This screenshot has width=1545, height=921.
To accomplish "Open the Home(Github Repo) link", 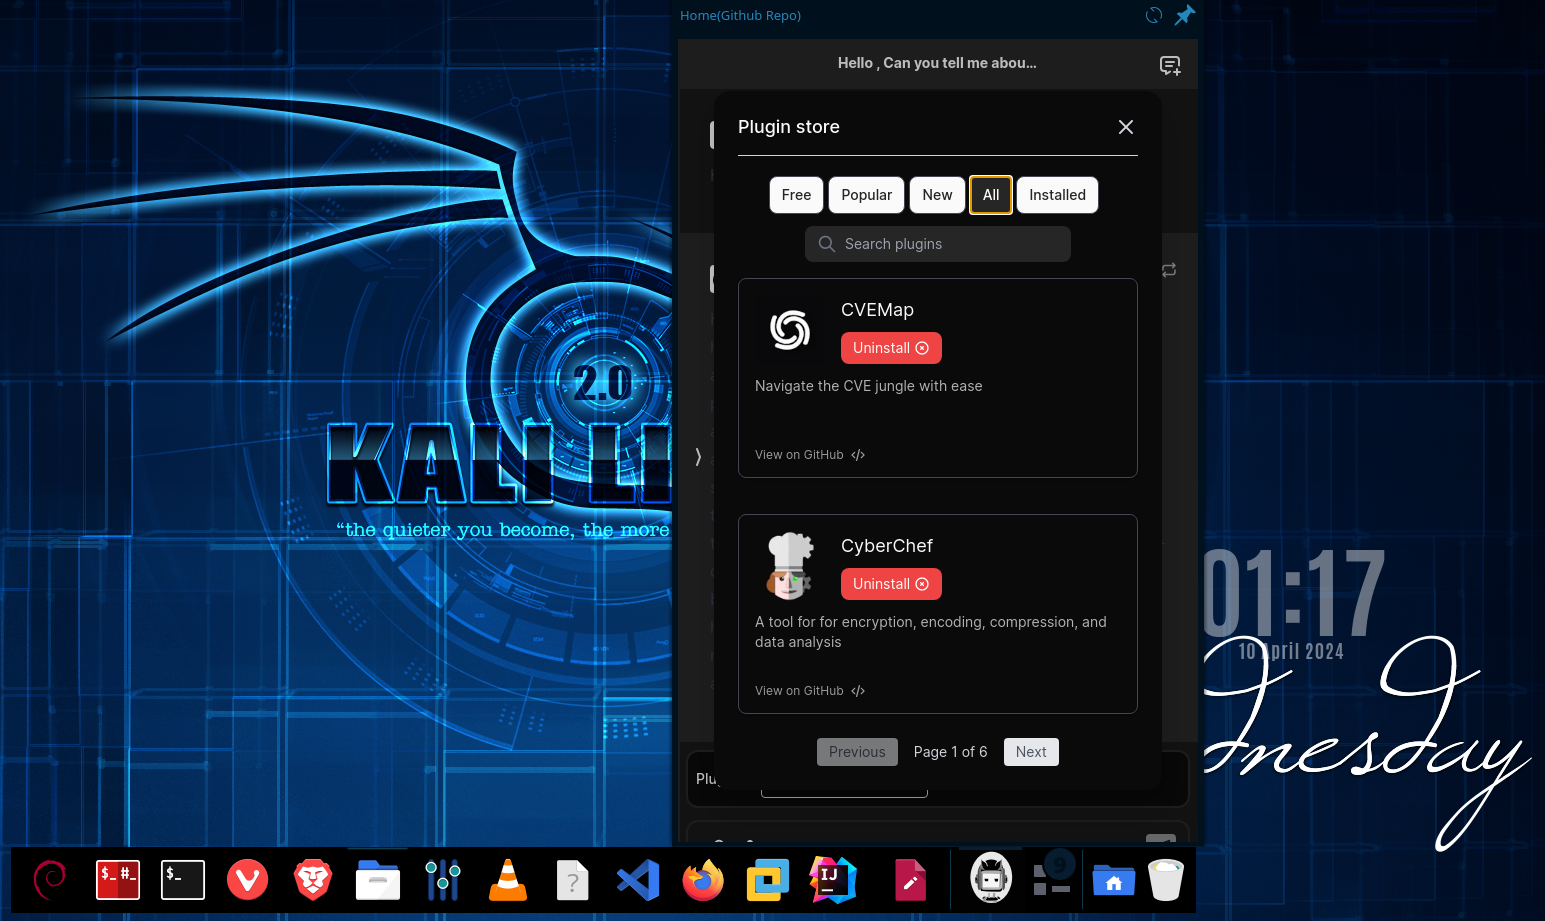I will coord(740,15).
